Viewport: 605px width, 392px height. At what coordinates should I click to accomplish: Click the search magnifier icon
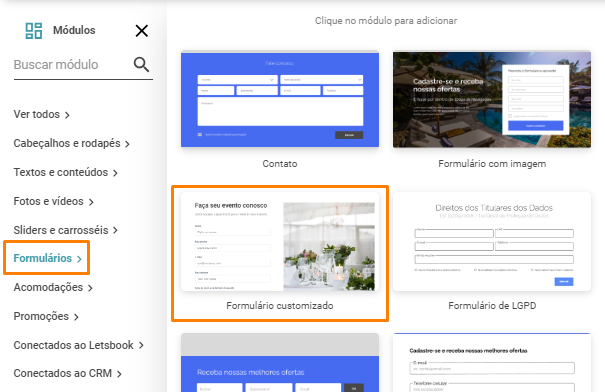tap(141, 64)
